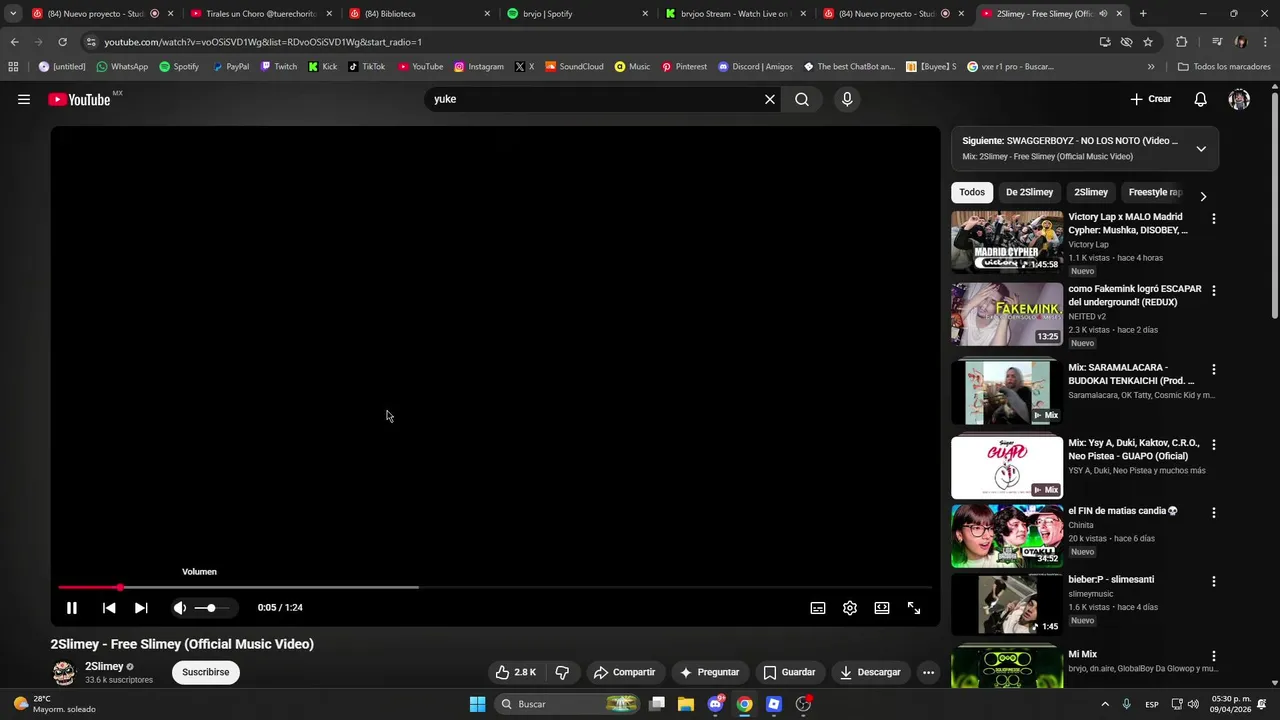
Task: Open options for the Fakemink video
Action: (1214, 291)
